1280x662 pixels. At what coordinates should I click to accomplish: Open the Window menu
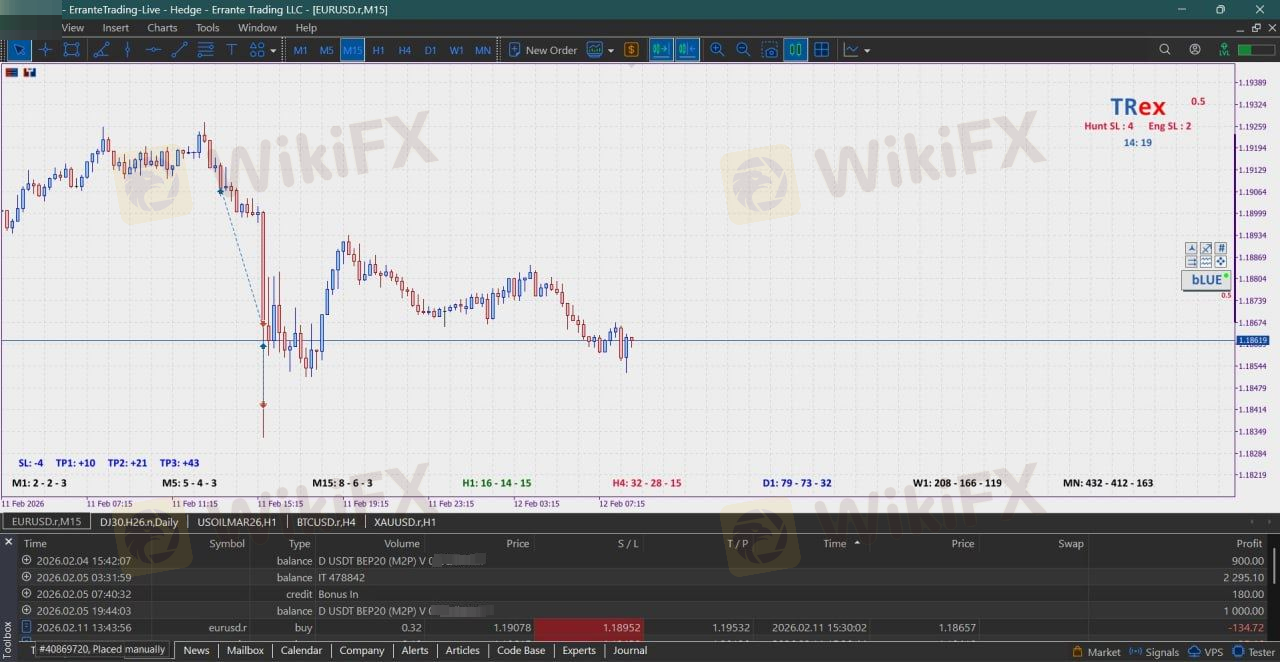coord(258,28)
